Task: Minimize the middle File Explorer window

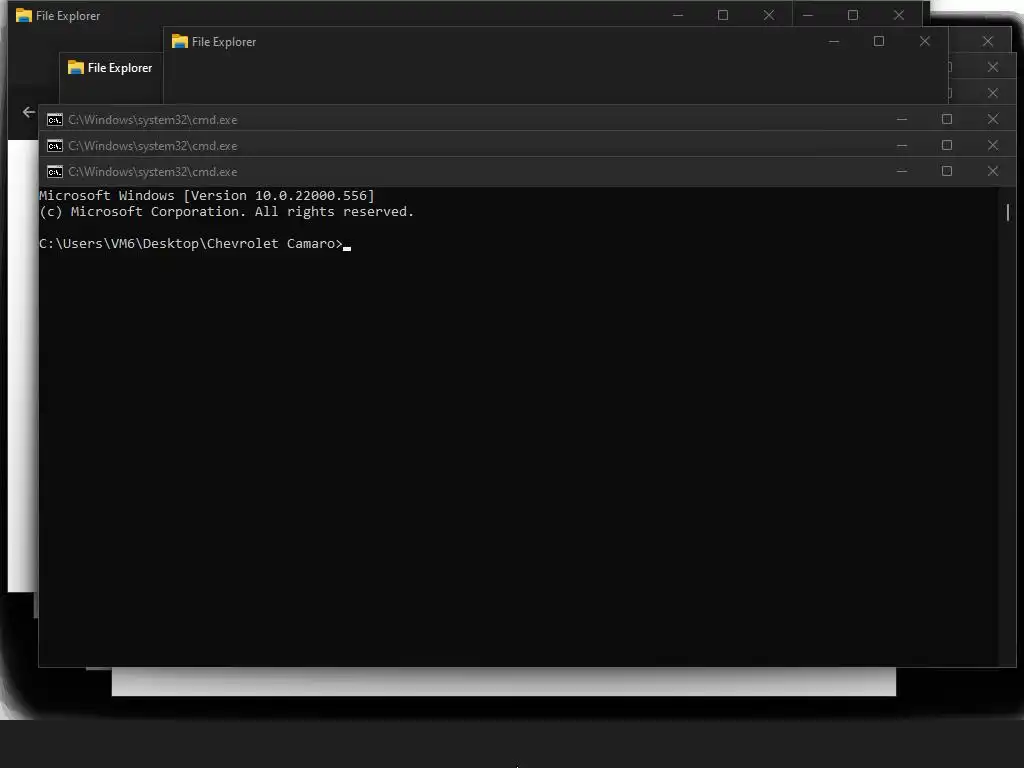Action: click(x=834, y=41)
